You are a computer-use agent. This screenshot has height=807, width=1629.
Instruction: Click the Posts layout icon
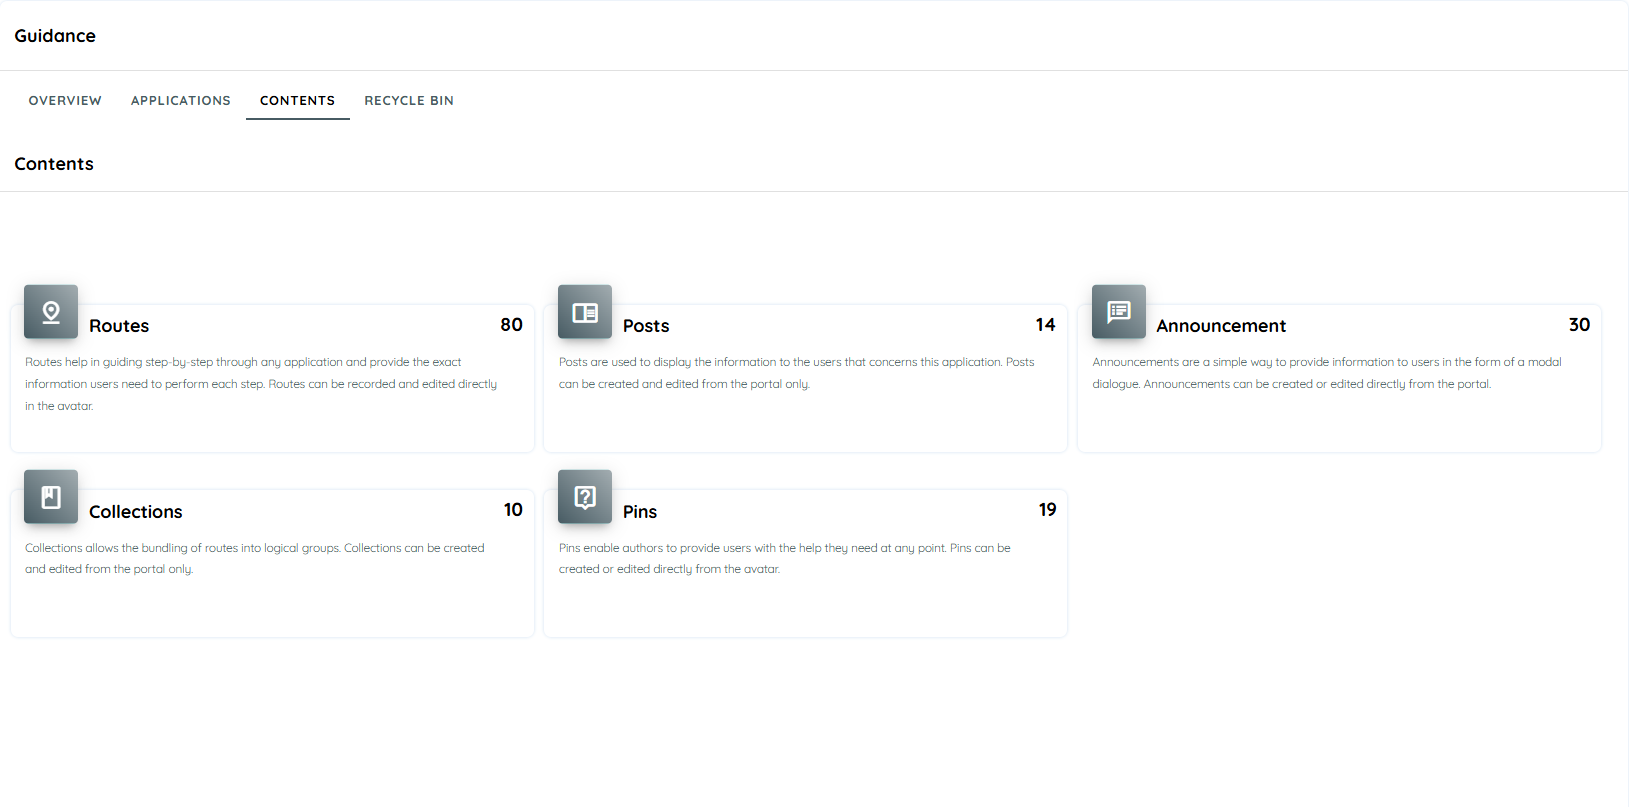[x=585, y=312]
